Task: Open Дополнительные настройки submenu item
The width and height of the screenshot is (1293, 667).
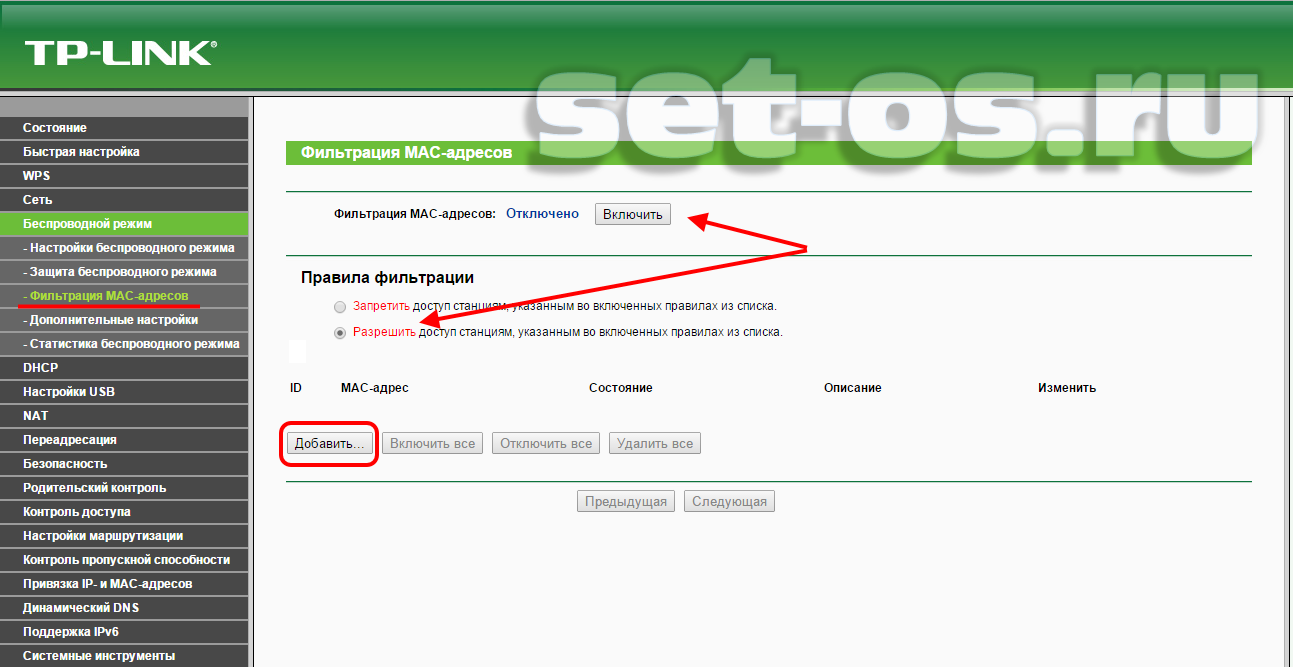Action: point(124,320)
